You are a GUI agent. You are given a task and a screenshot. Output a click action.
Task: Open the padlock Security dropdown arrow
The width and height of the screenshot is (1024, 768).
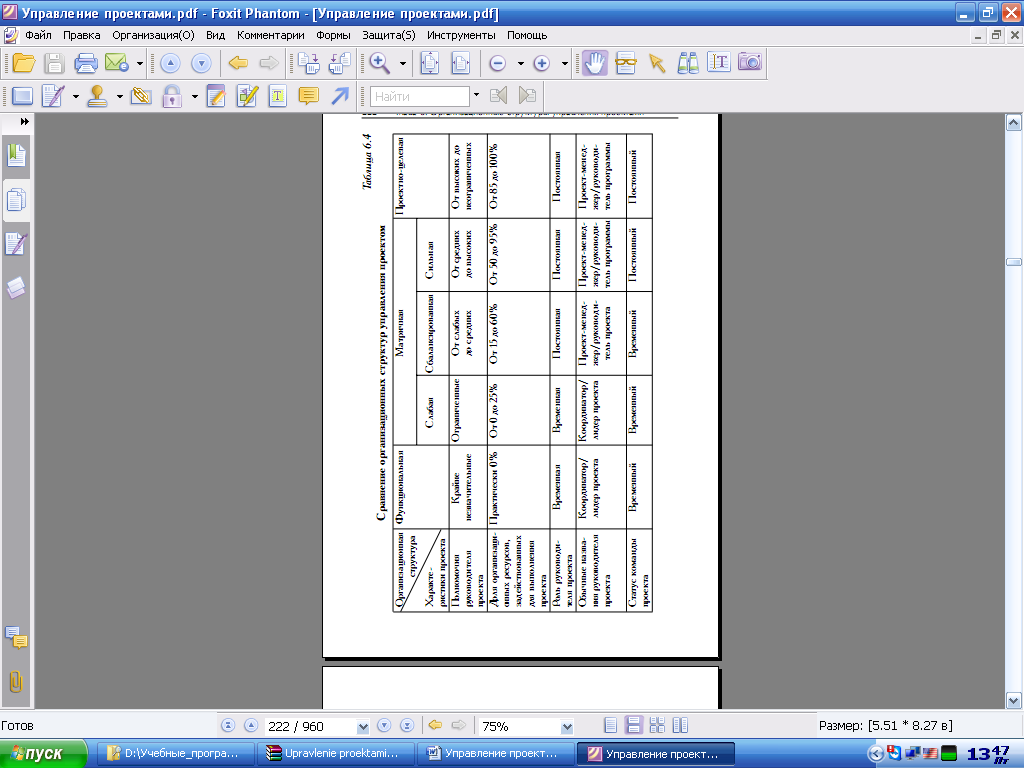click(x=195, y=97)
